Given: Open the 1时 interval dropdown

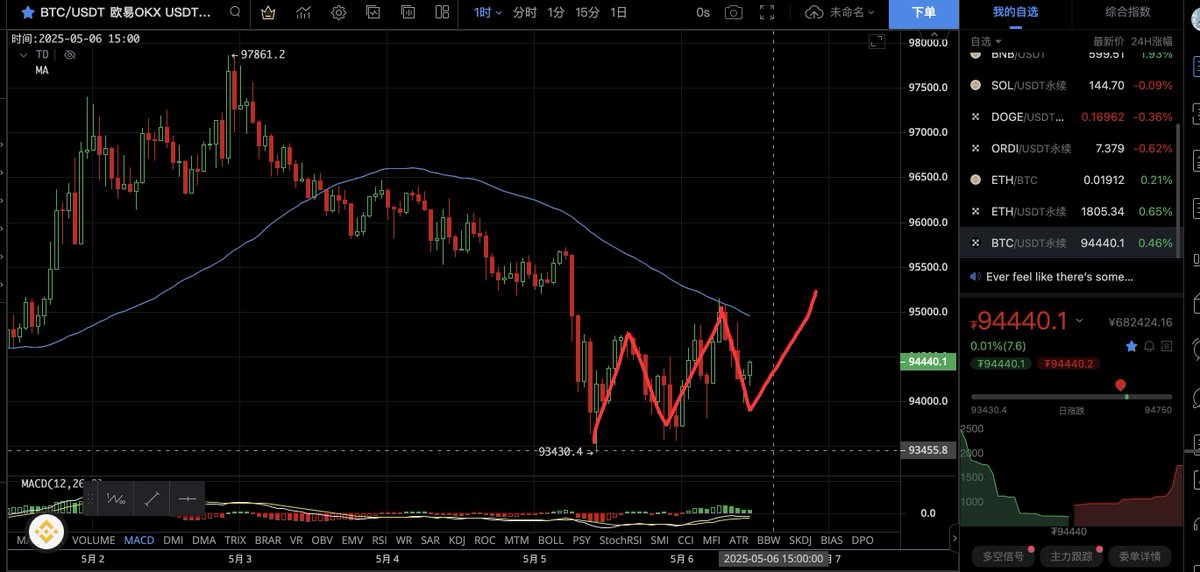Looking at the screenshot, I should point(486,13).
